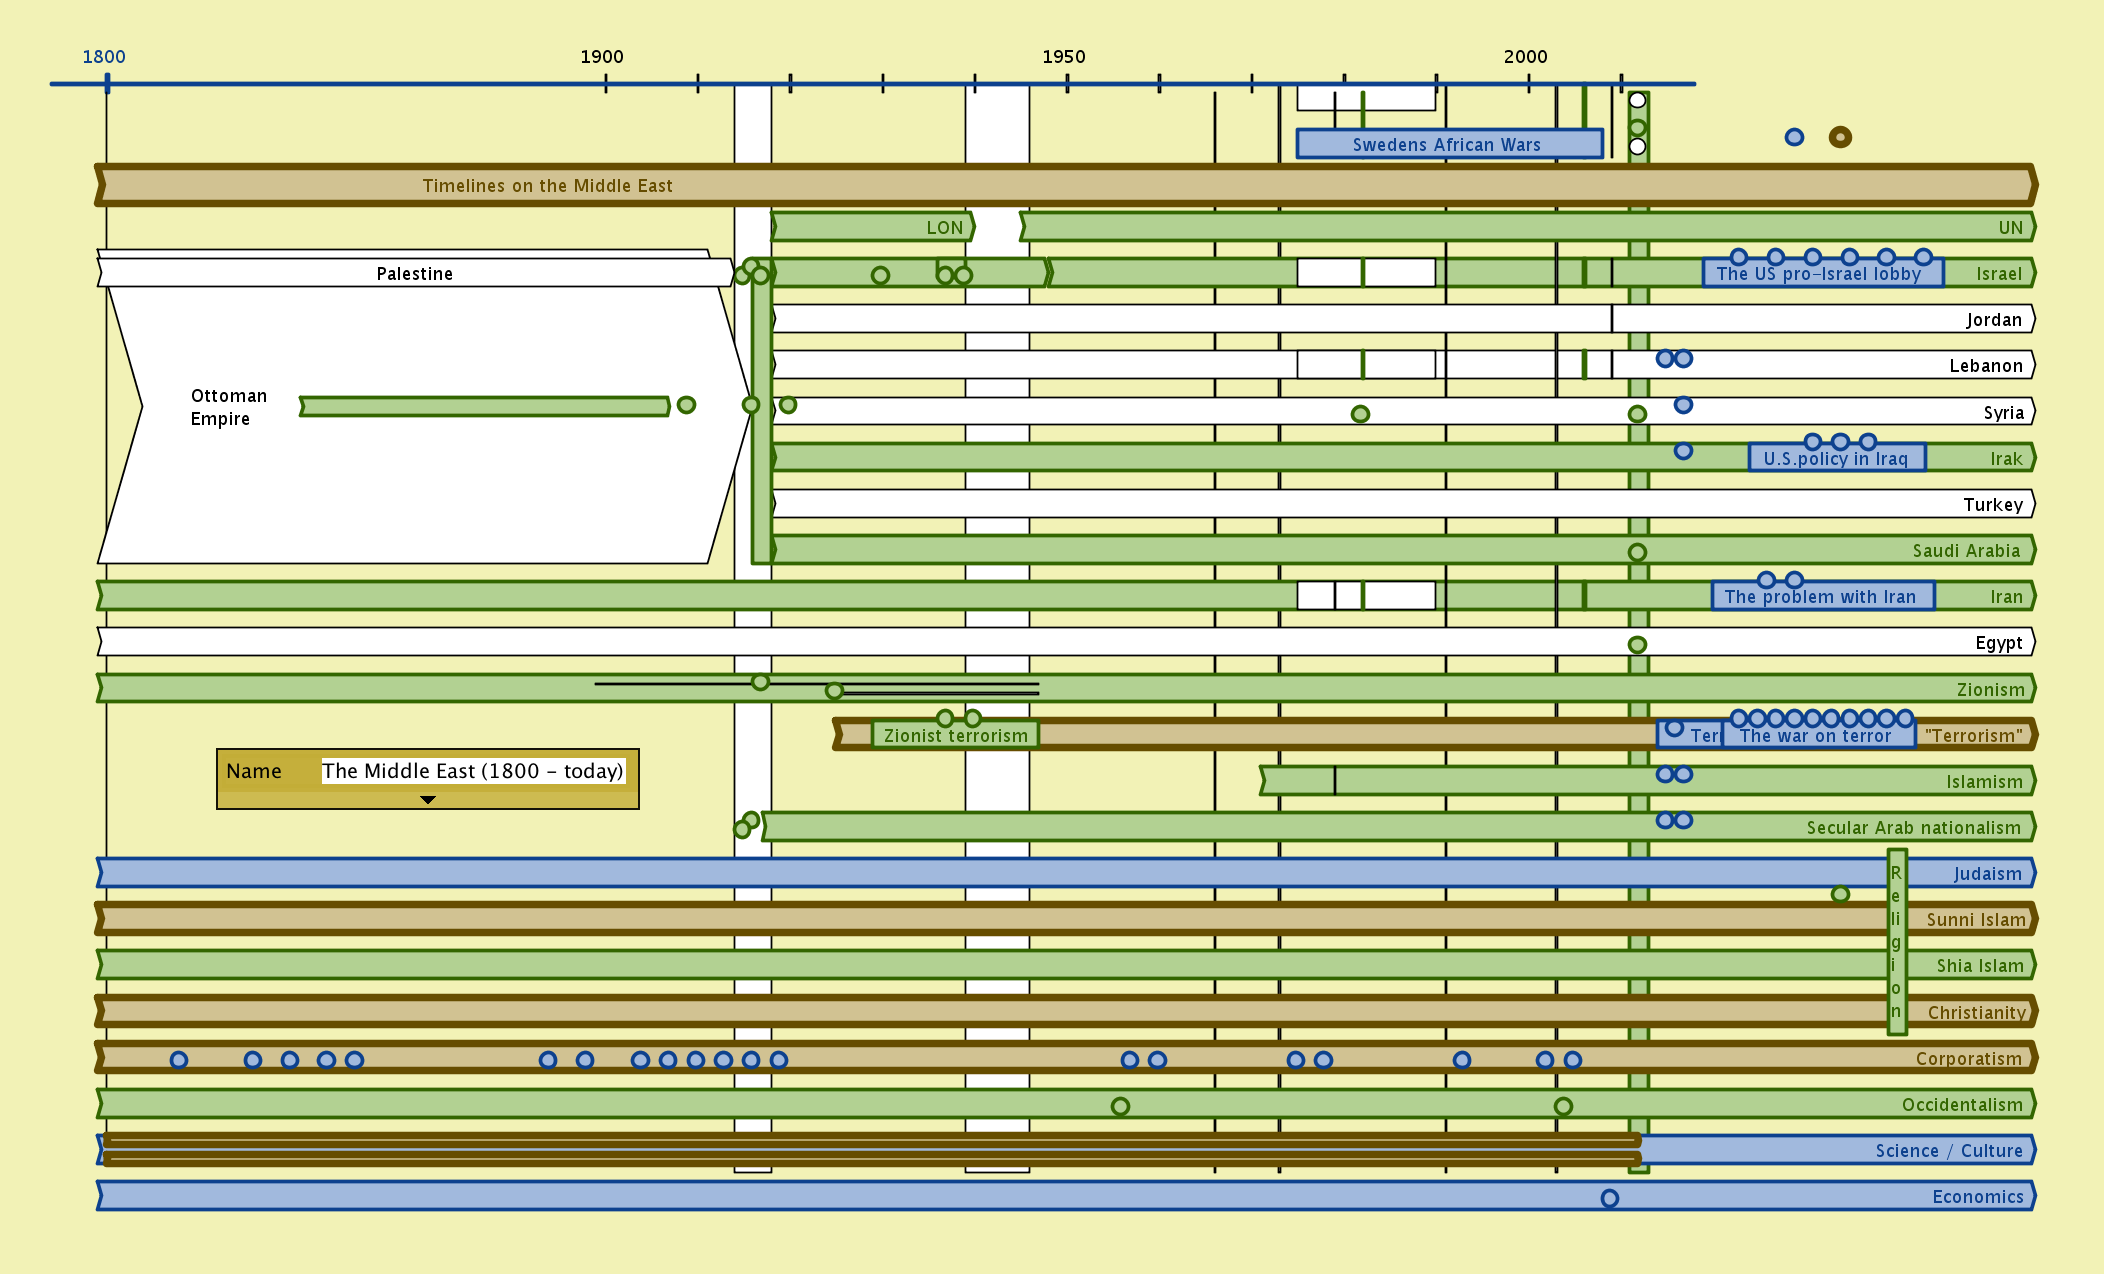
Task: Click the 1800 year label on axis
Action: click(104, 57)
